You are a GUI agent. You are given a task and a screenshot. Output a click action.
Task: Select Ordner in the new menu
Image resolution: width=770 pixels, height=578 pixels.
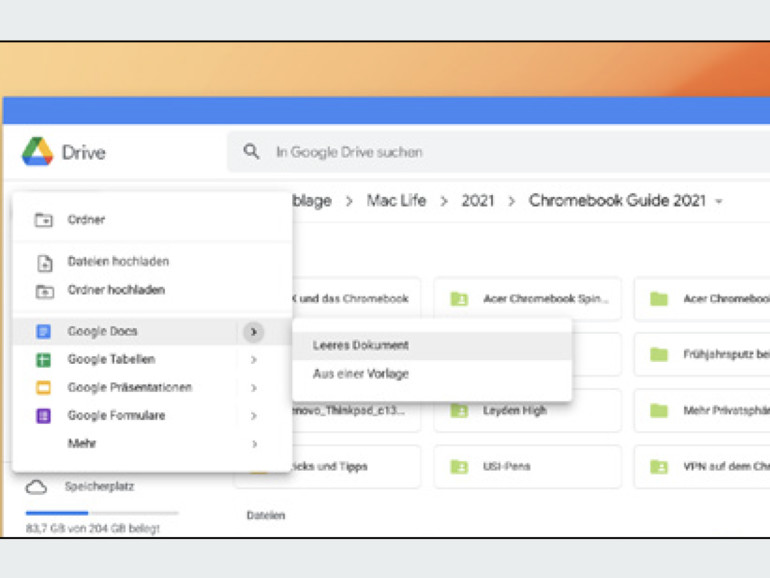(152, 220)
